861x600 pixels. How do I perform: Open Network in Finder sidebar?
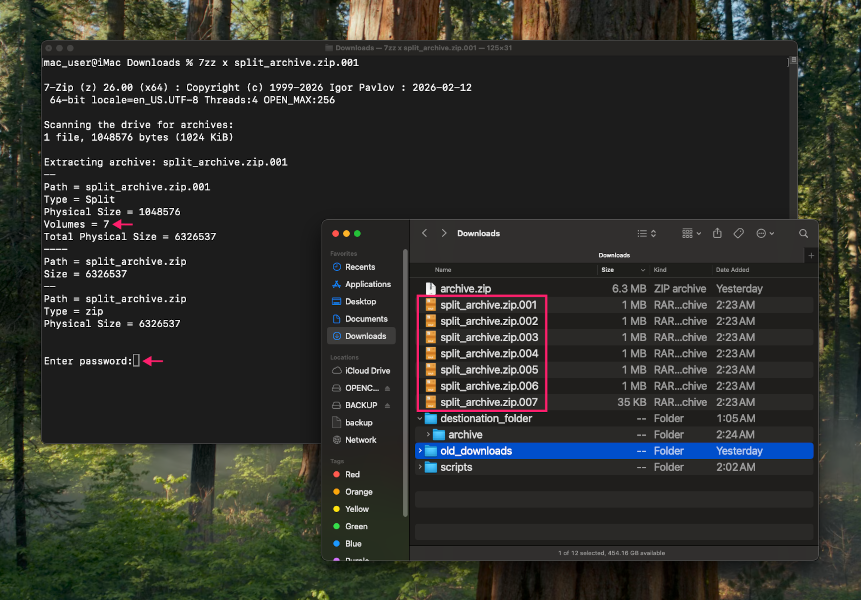tap(360, 440)
